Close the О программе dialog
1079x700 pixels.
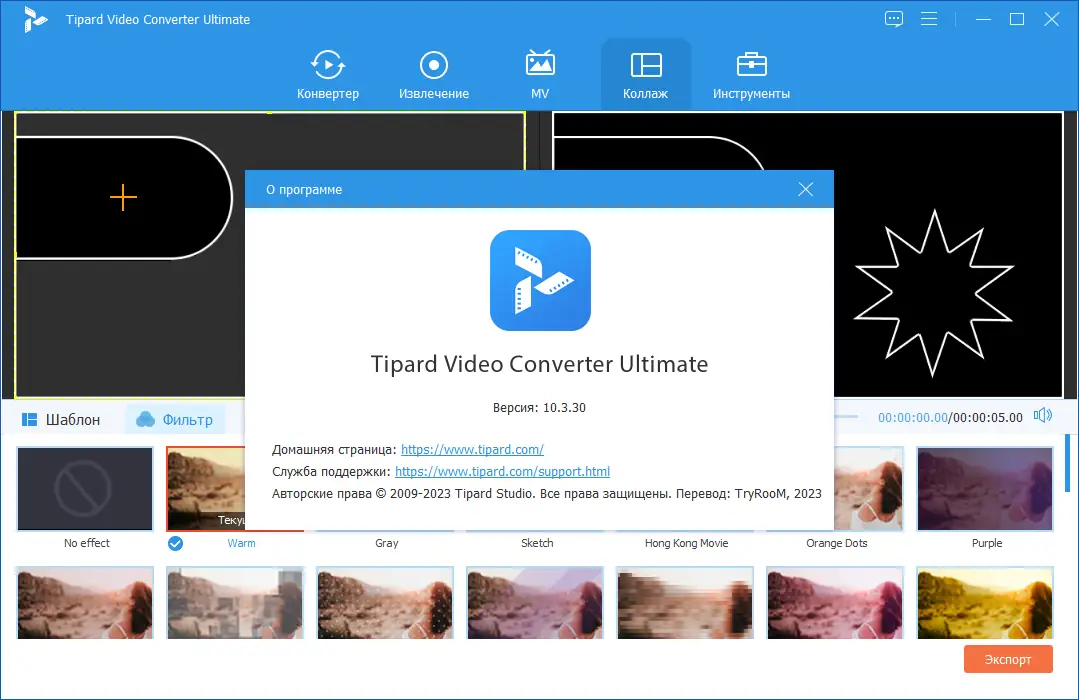point(805,189)
